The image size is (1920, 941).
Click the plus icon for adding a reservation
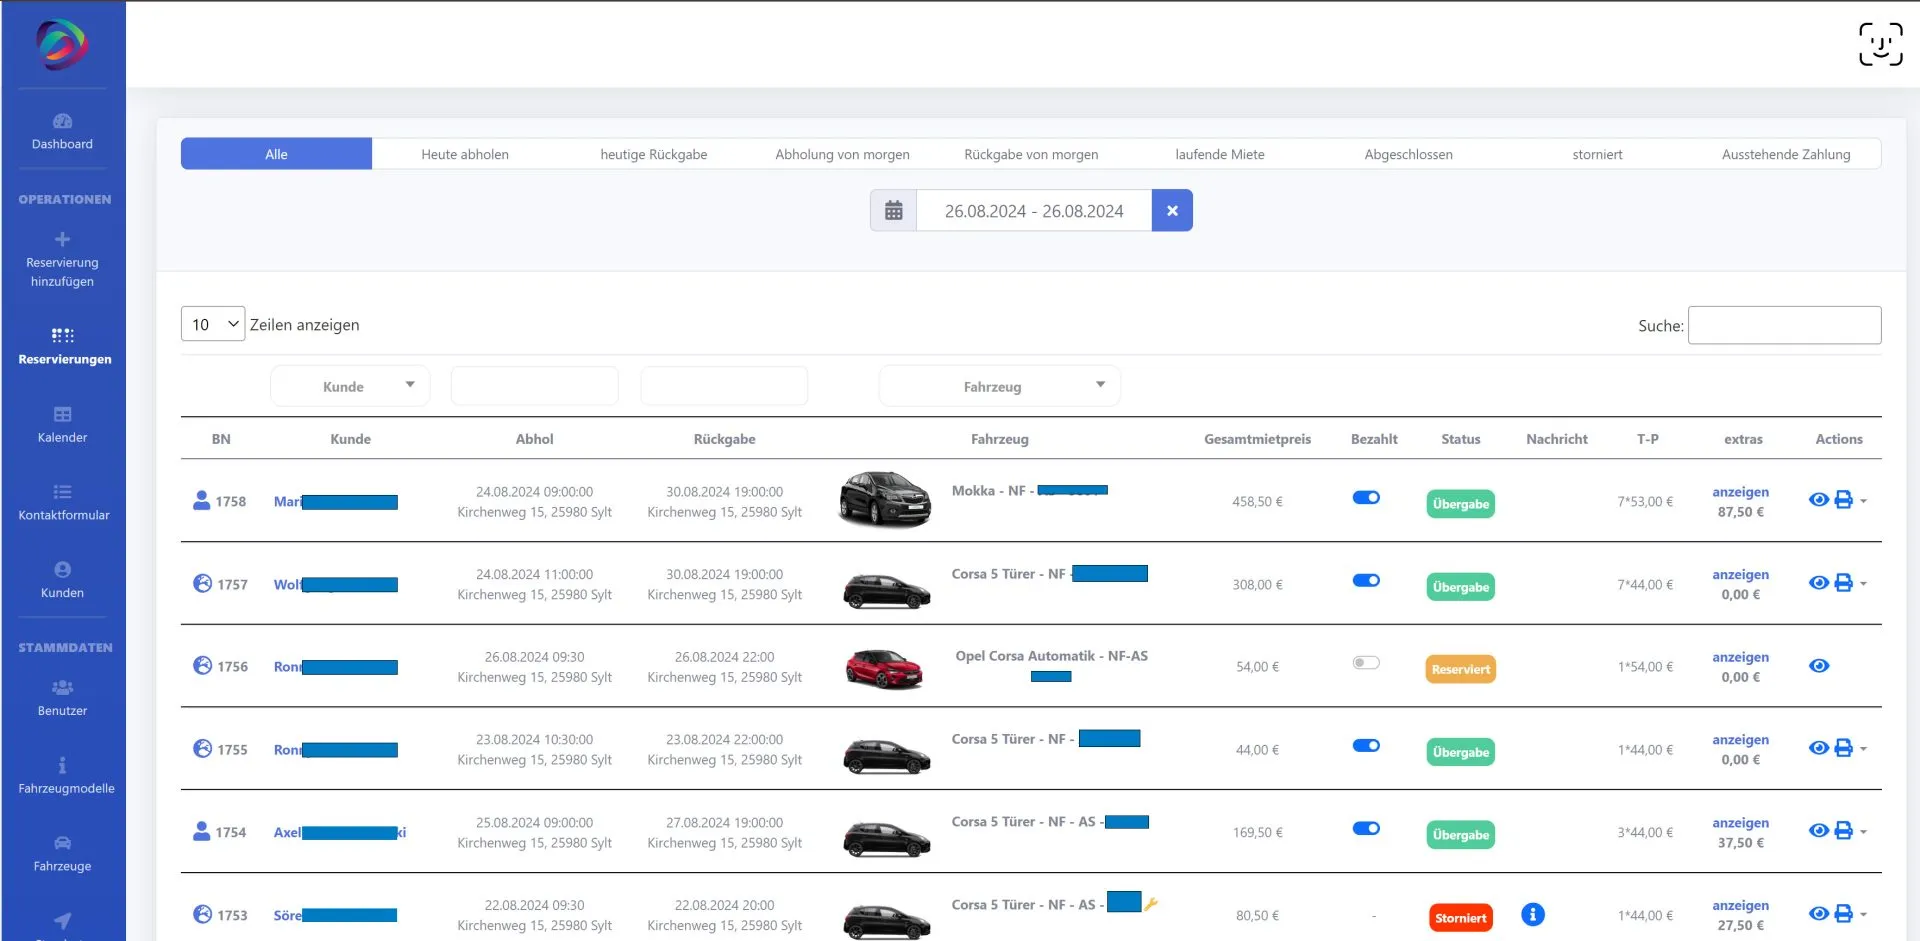coord(62,239)
